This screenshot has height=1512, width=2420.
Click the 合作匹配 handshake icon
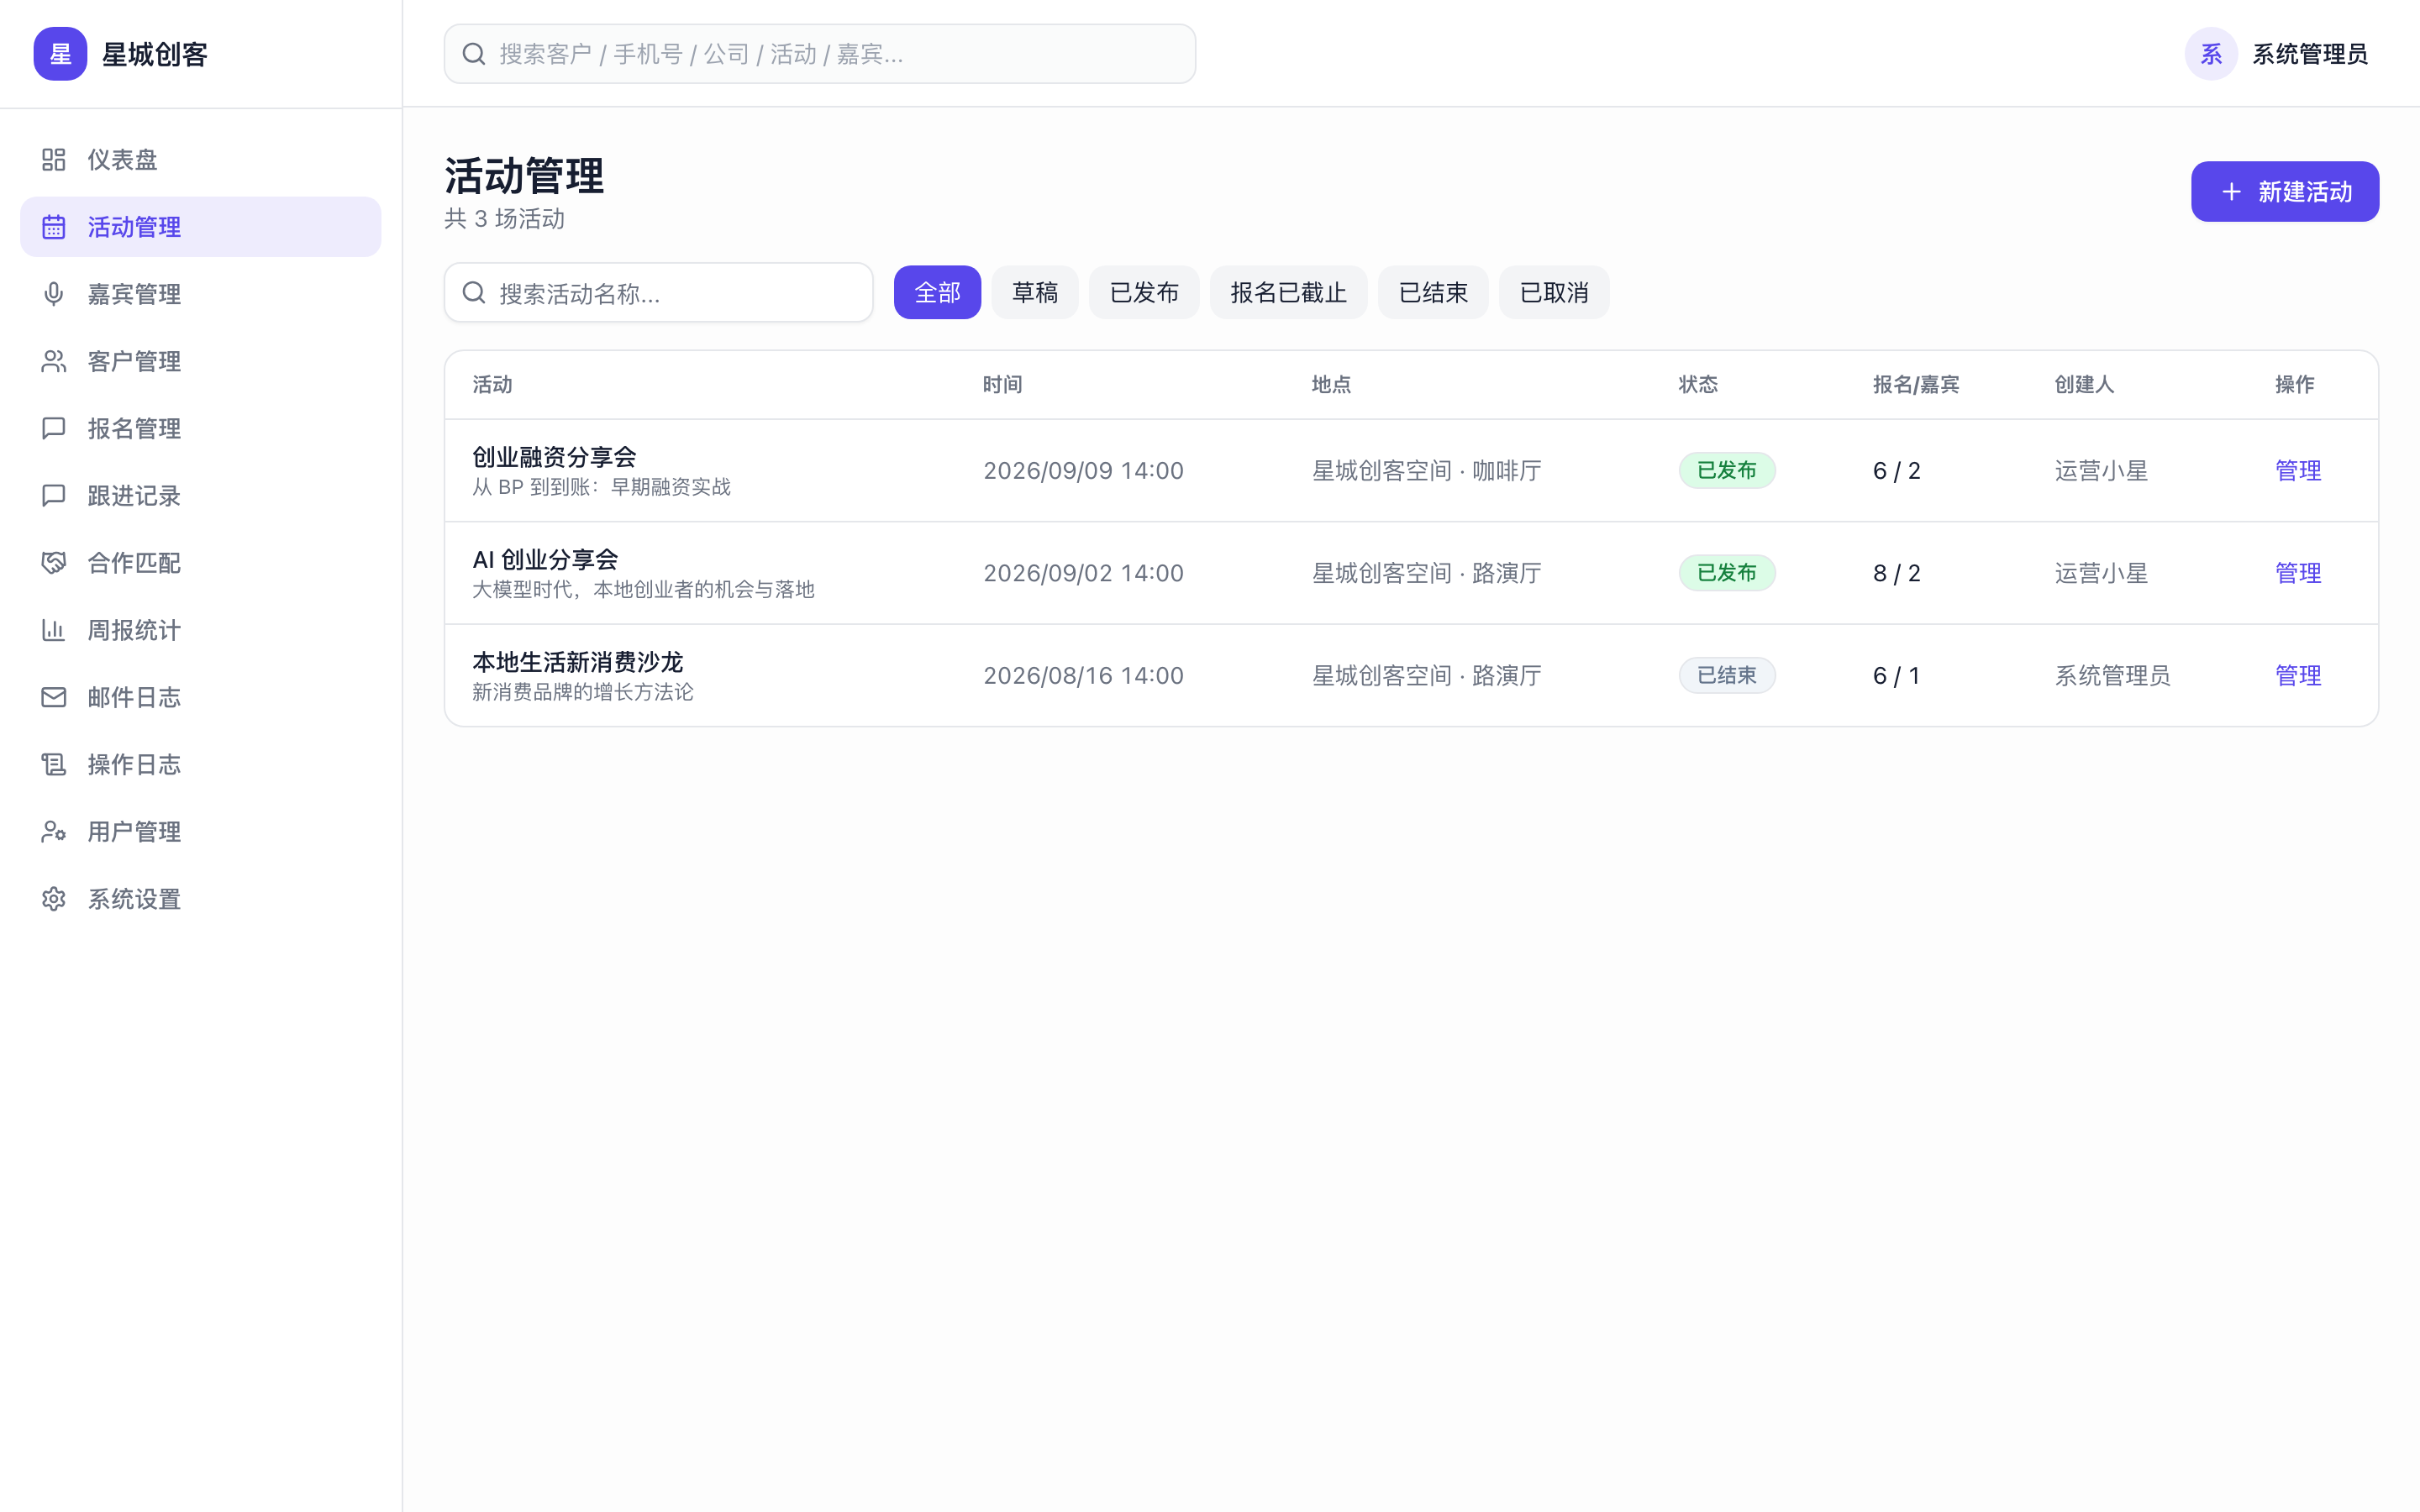54,563
